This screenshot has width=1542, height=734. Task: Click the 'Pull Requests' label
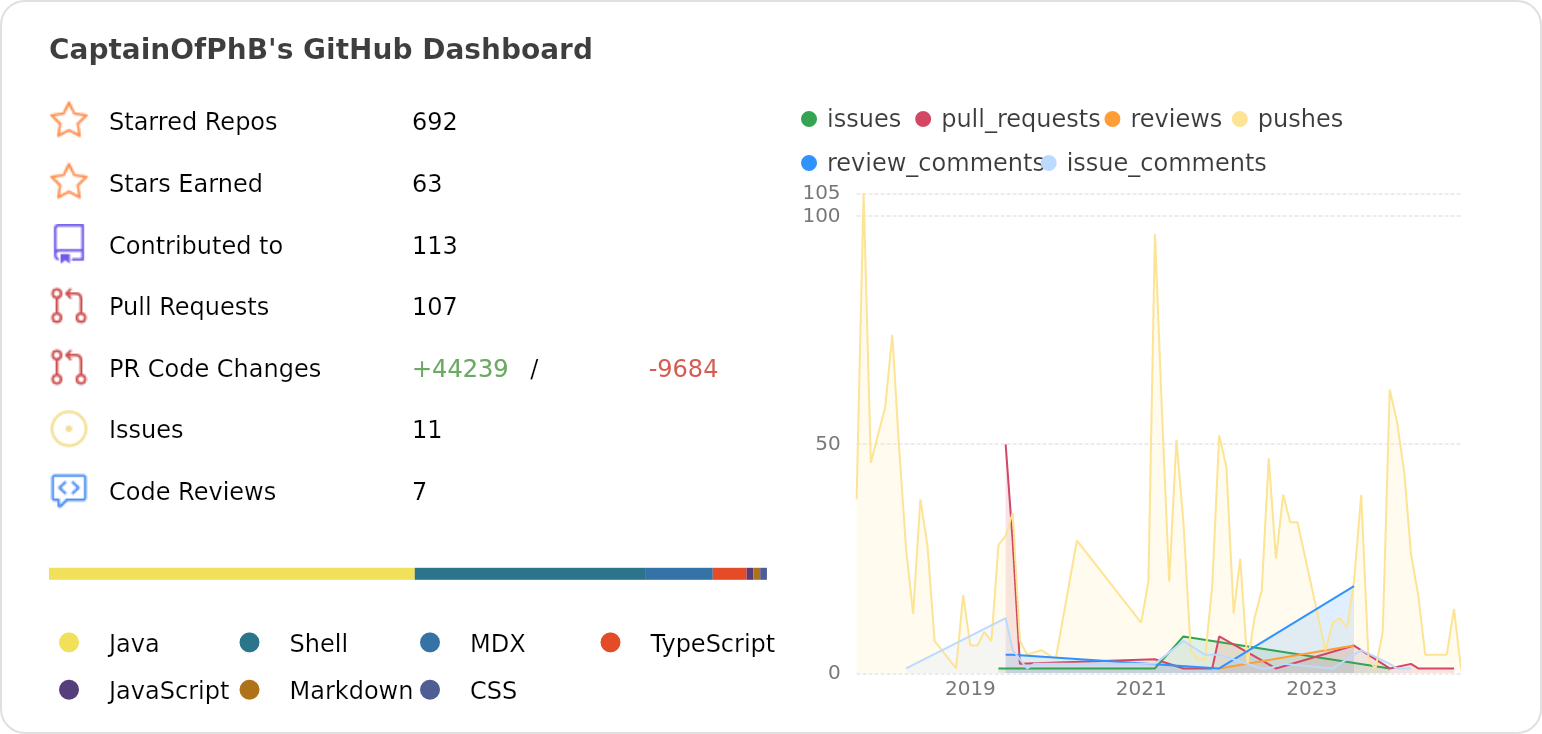189,307
